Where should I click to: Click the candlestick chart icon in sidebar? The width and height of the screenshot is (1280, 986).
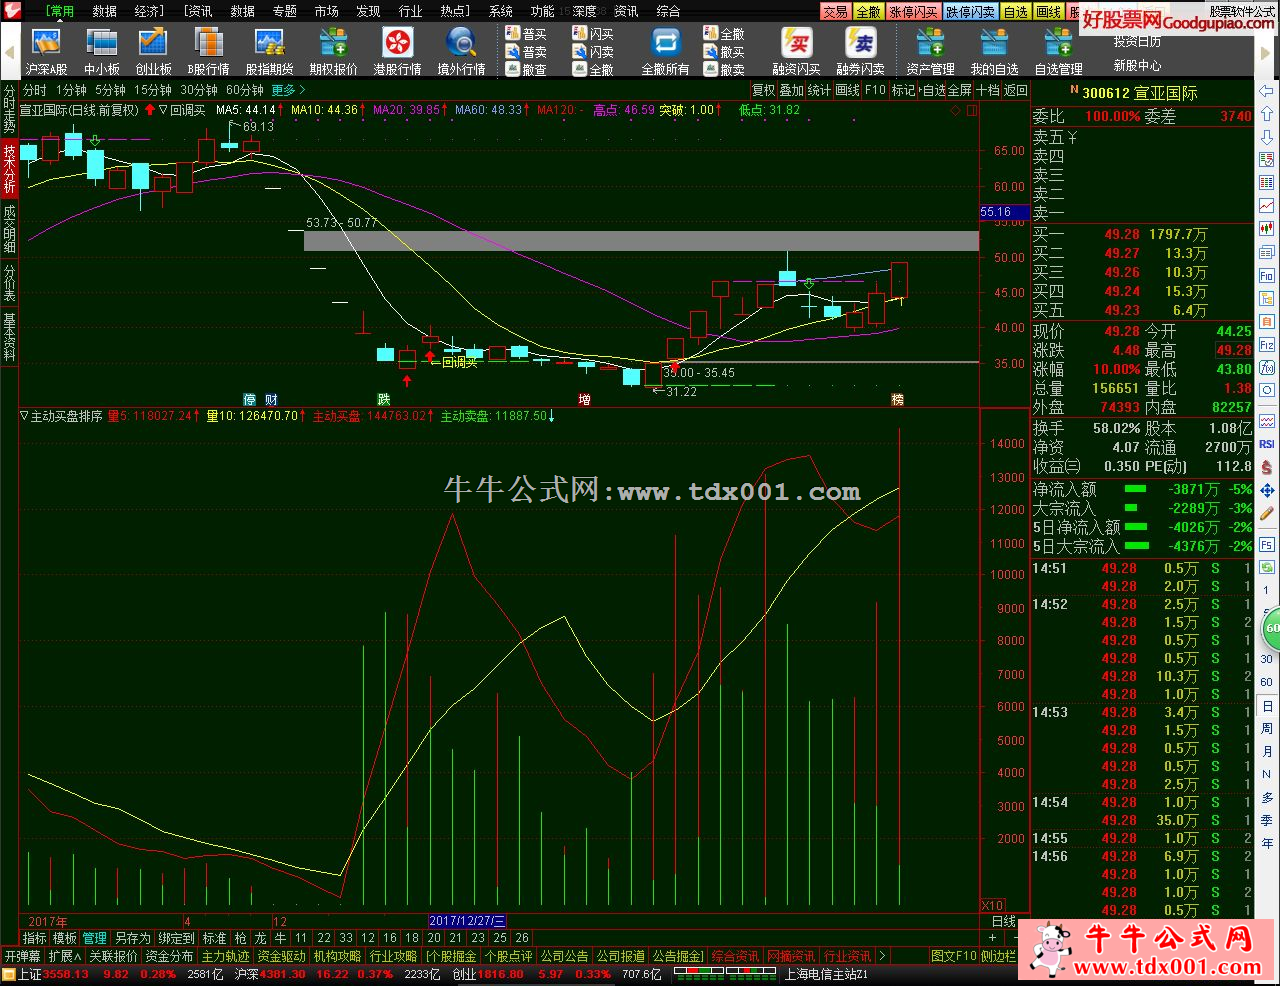pyautogui.click(x=1267, y=229)
